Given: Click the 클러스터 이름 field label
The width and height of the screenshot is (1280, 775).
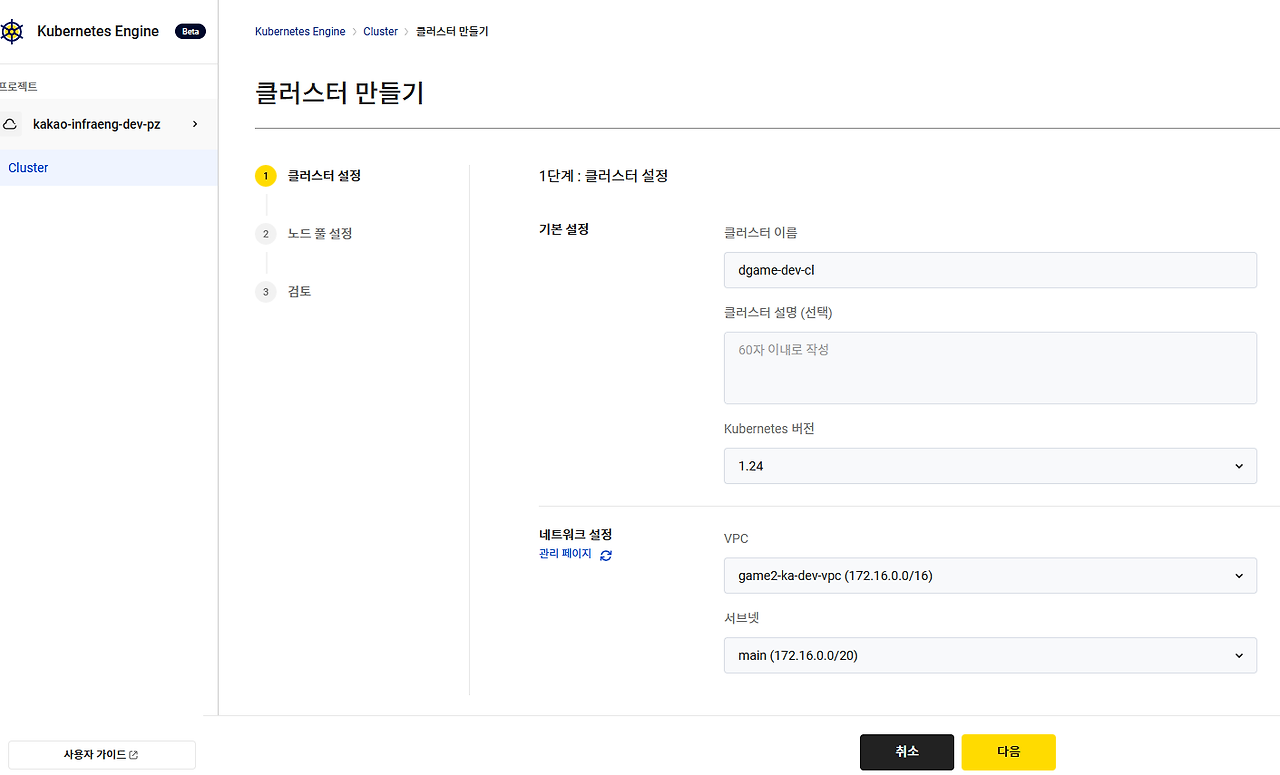Looking at the screenshot, I should pyautogui.click(x=761, y=233).
